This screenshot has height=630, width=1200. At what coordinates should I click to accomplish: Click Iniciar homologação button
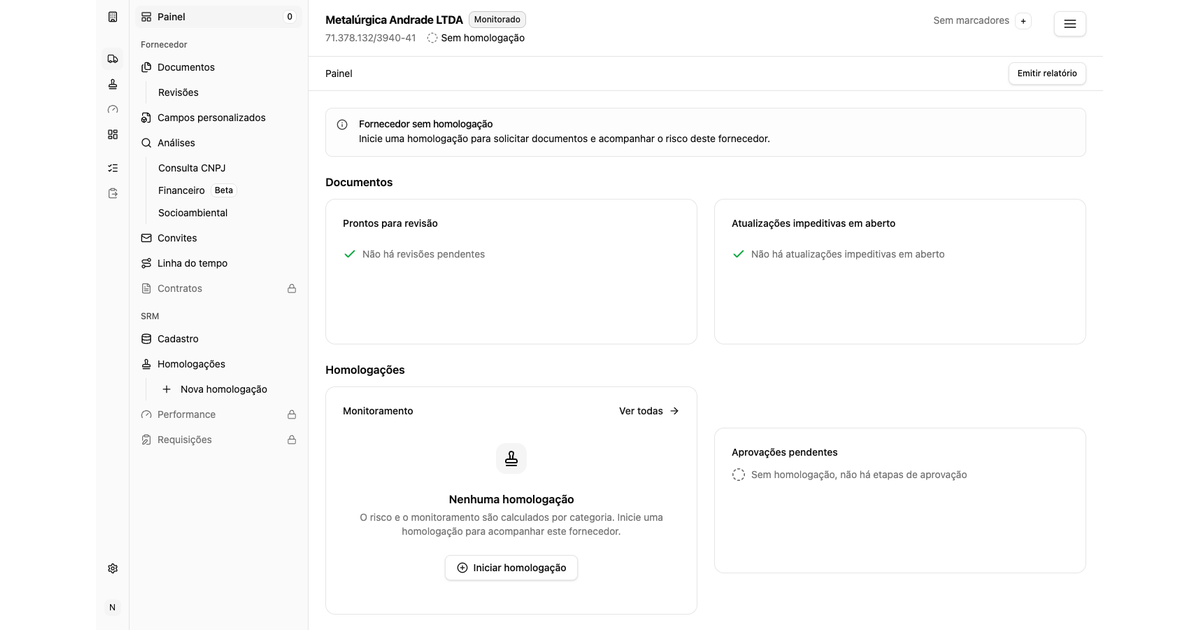[511, 568]
